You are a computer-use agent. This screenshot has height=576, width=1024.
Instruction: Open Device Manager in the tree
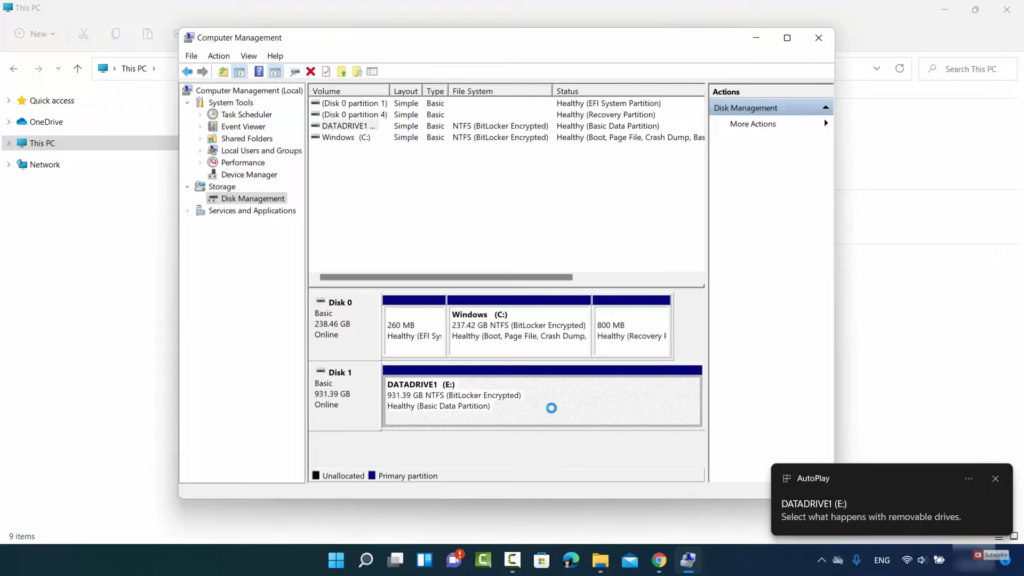pyautogui.click(x=248, y=175)
